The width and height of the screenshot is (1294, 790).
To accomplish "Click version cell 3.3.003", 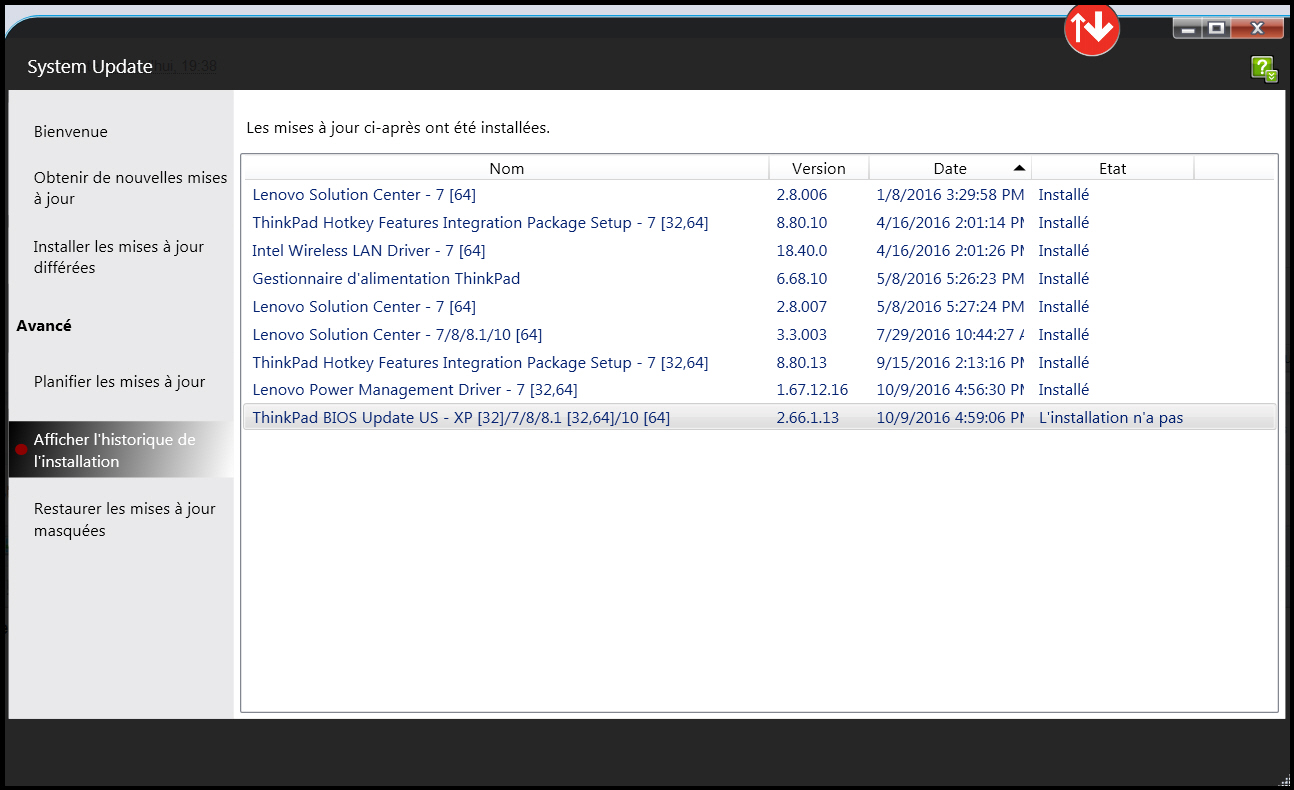I will tap(802, 335).
